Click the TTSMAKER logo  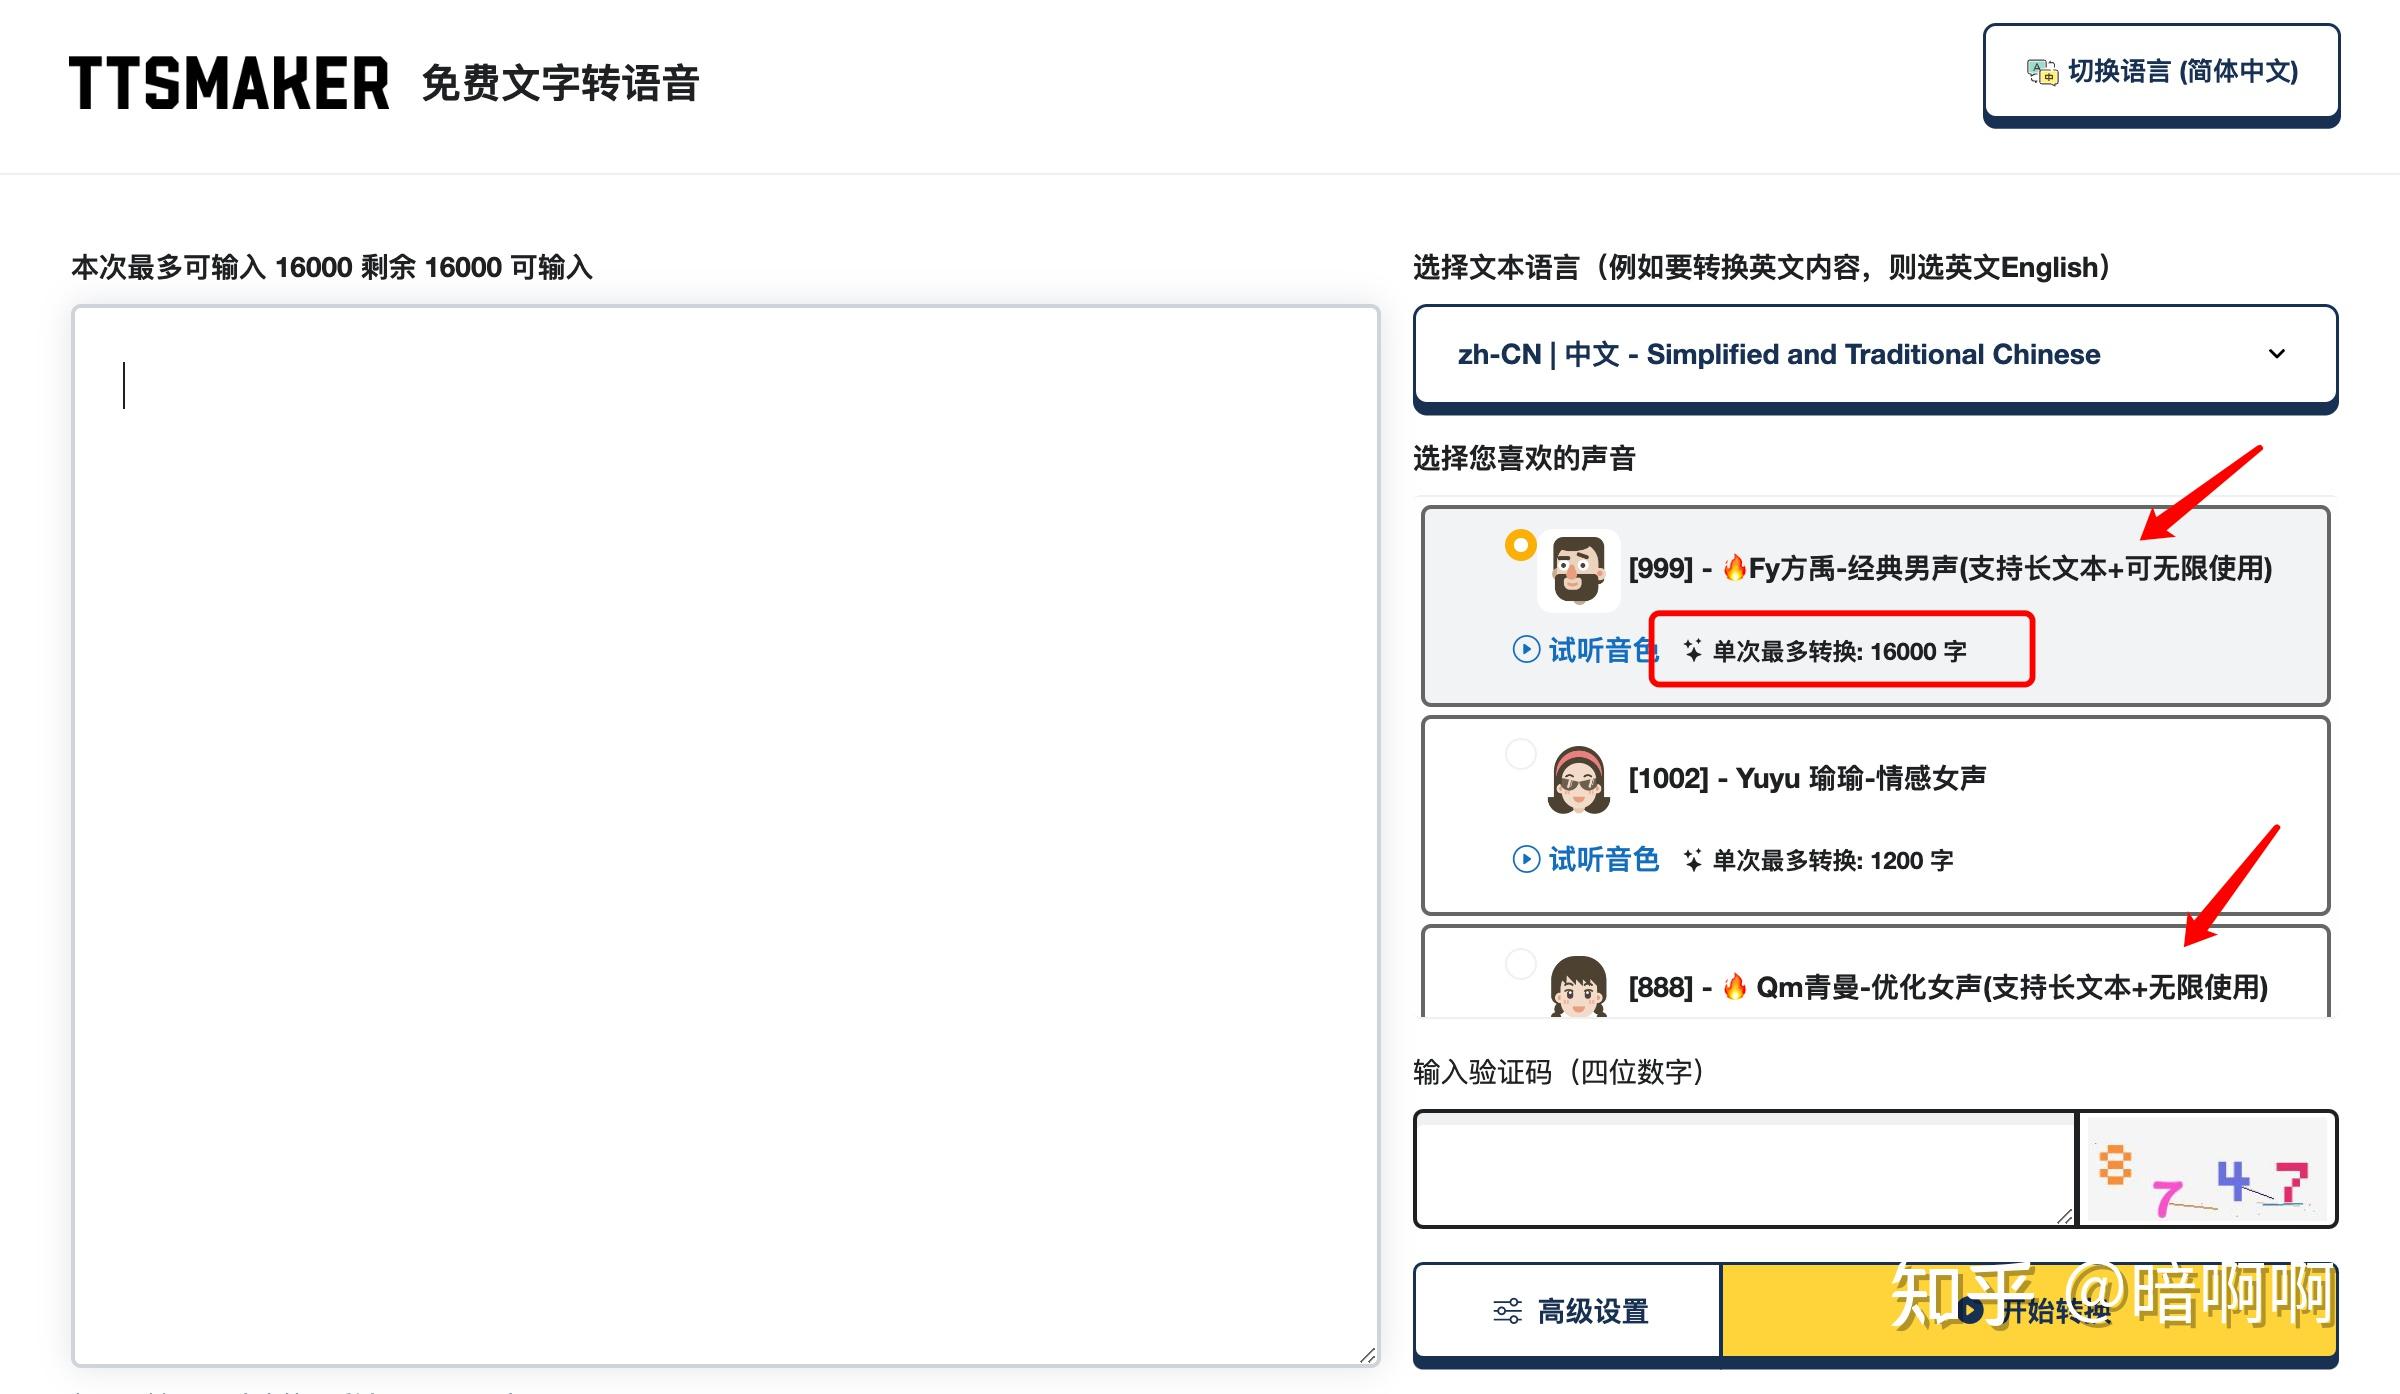[229, 83]
